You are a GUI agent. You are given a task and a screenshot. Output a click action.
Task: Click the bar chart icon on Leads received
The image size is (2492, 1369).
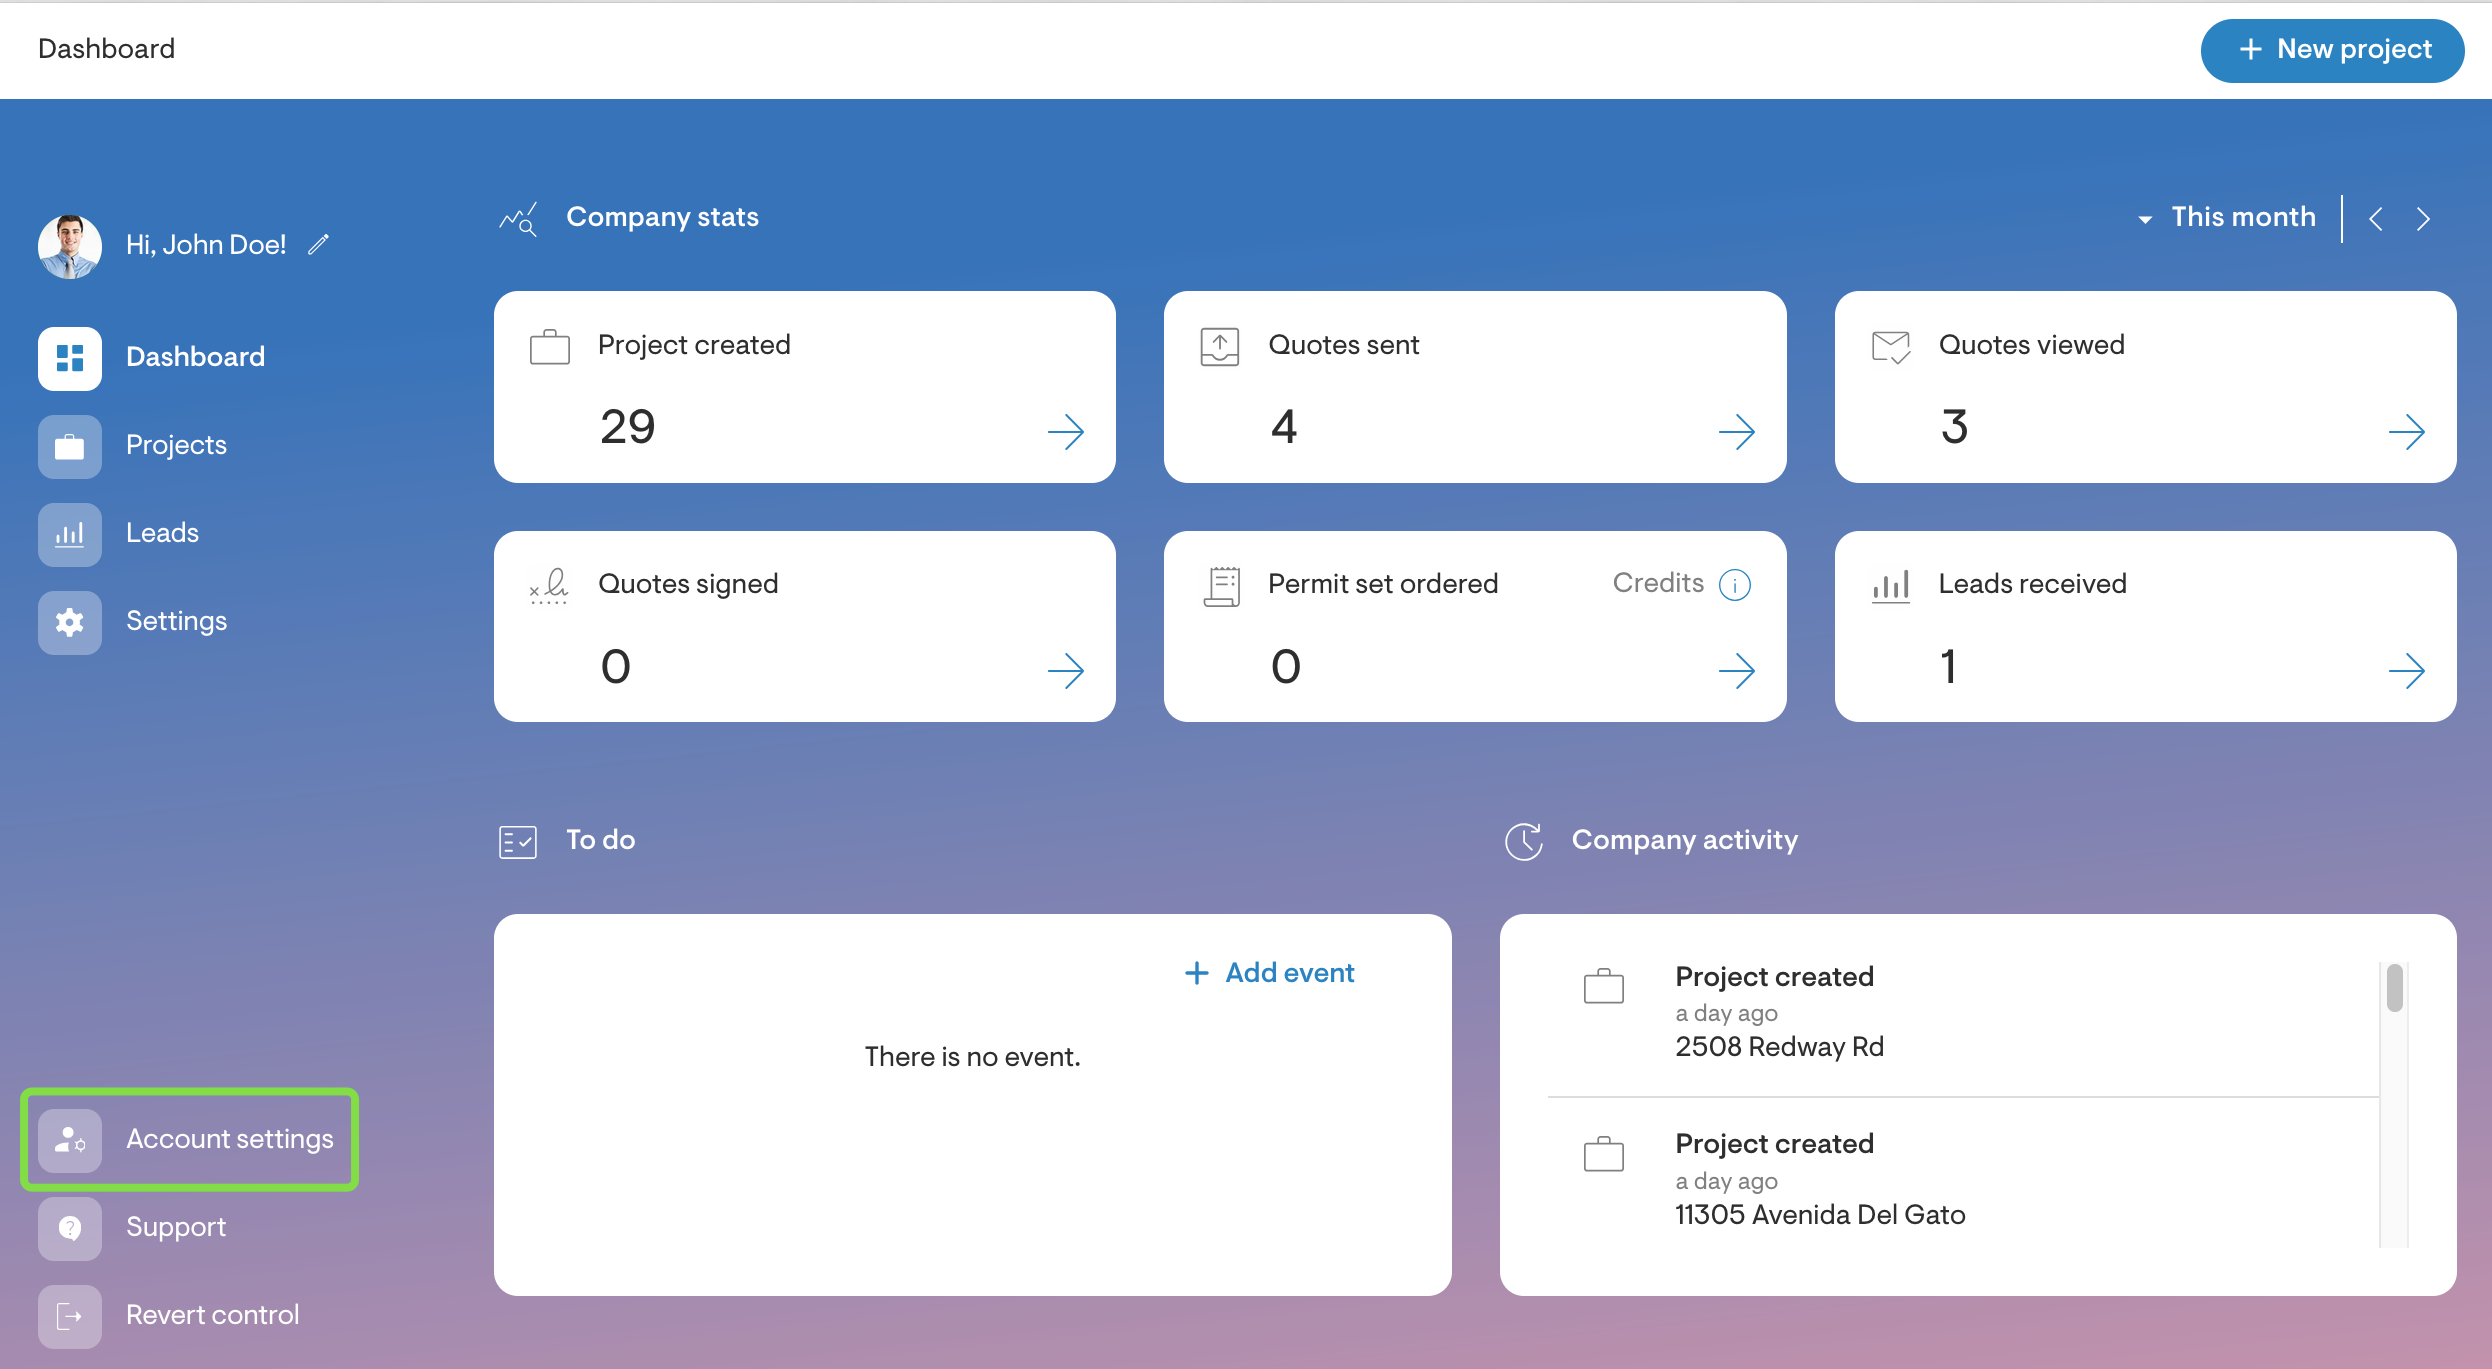(1890, 586)
